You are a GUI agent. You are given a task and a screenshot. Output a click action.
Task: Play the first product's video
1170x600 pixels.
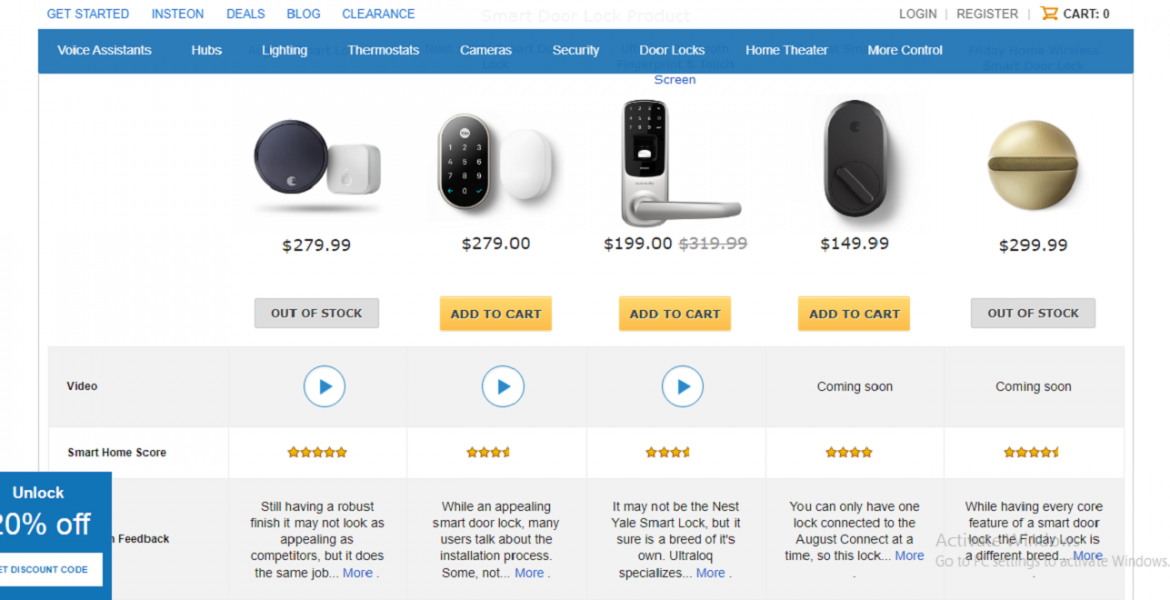pos(324,386)
